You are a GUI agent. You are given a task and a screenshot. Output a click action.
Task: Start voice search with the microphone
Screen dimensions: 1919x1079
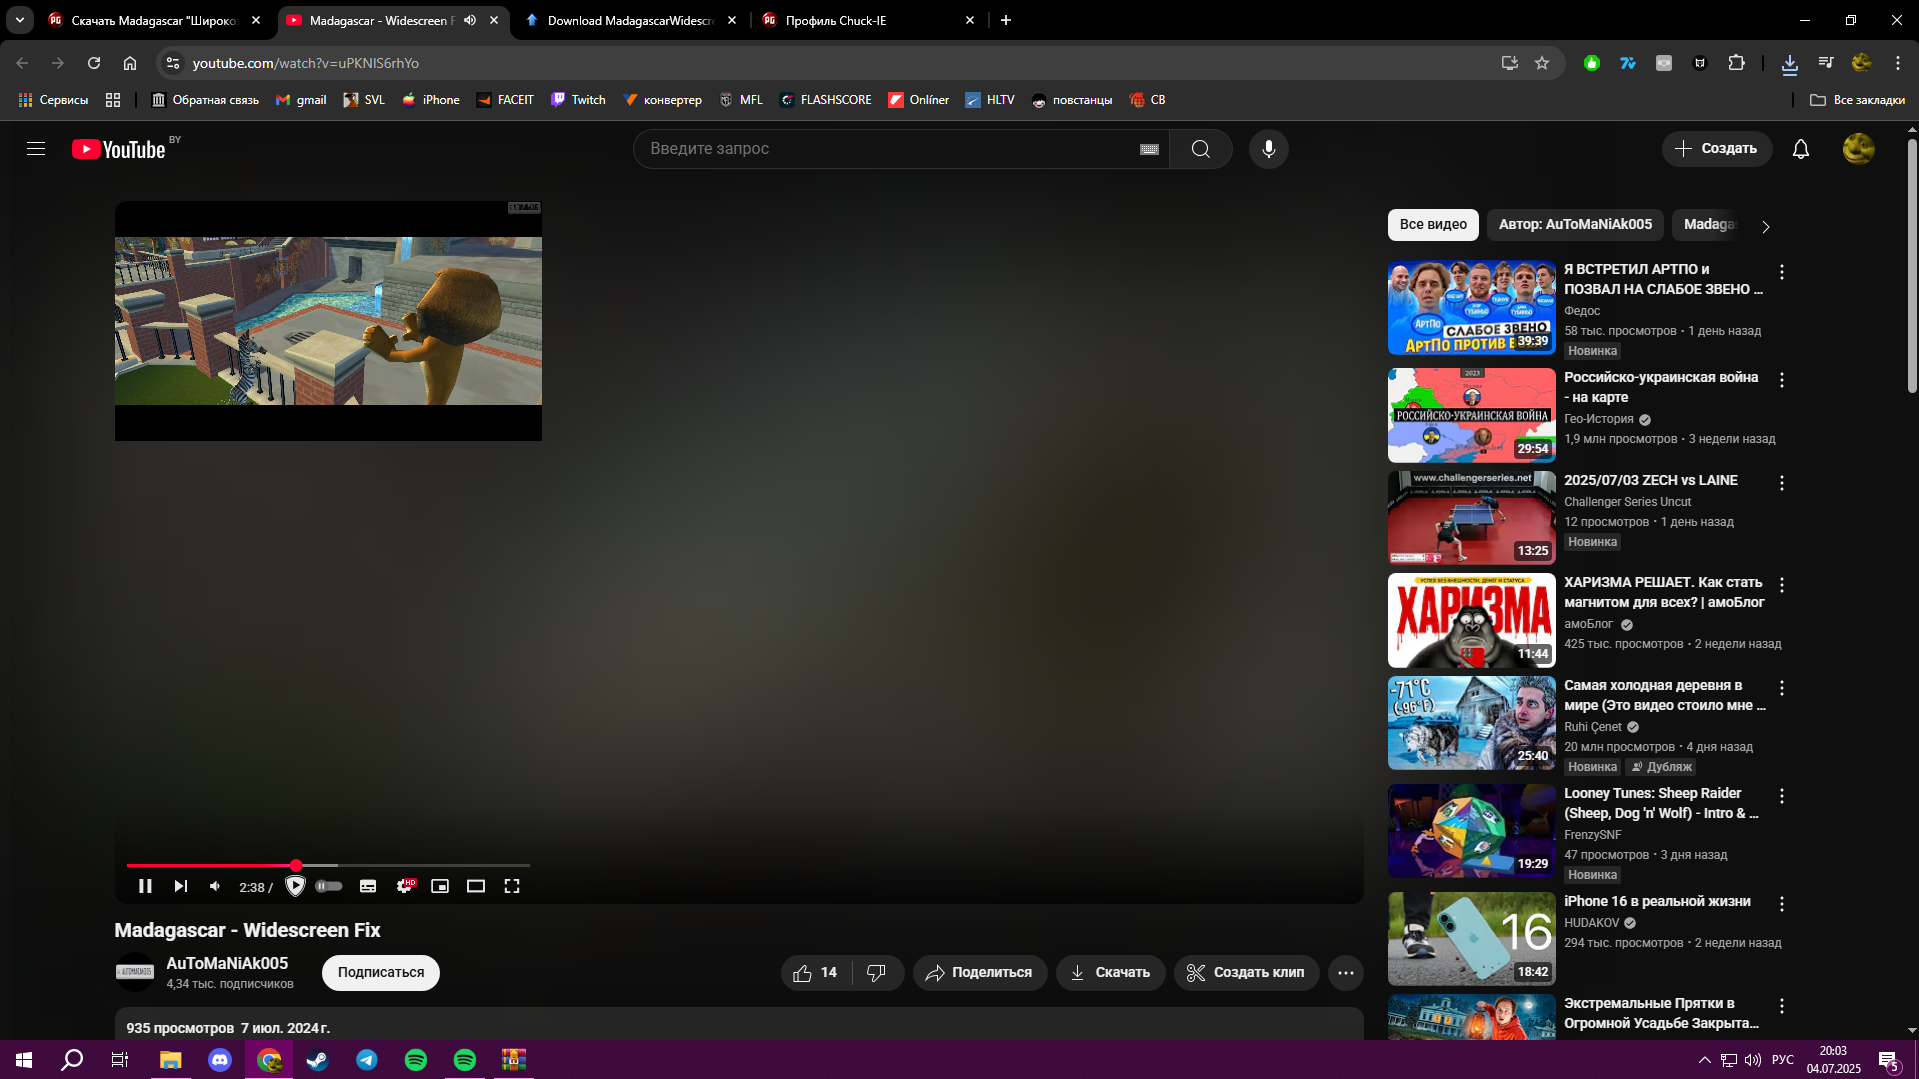click(x=1269, y=149)
